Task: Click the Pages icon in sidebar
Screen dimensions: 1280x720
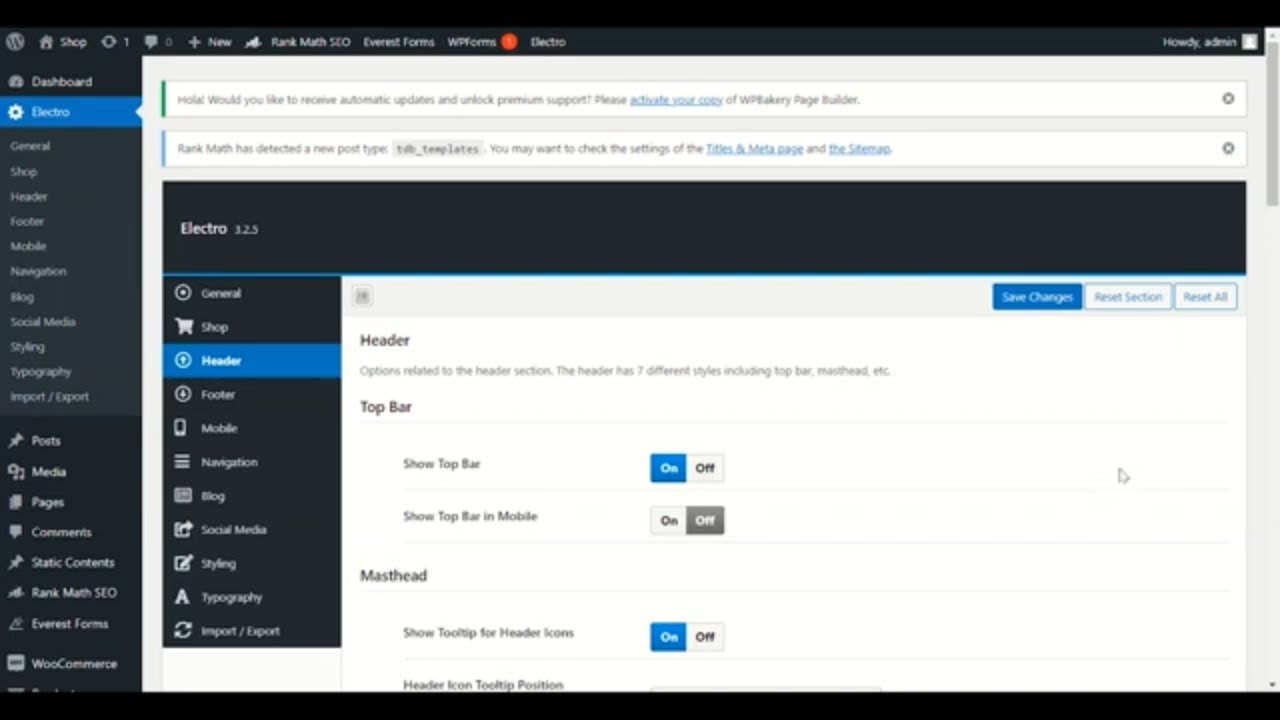Action: (15, 502)
